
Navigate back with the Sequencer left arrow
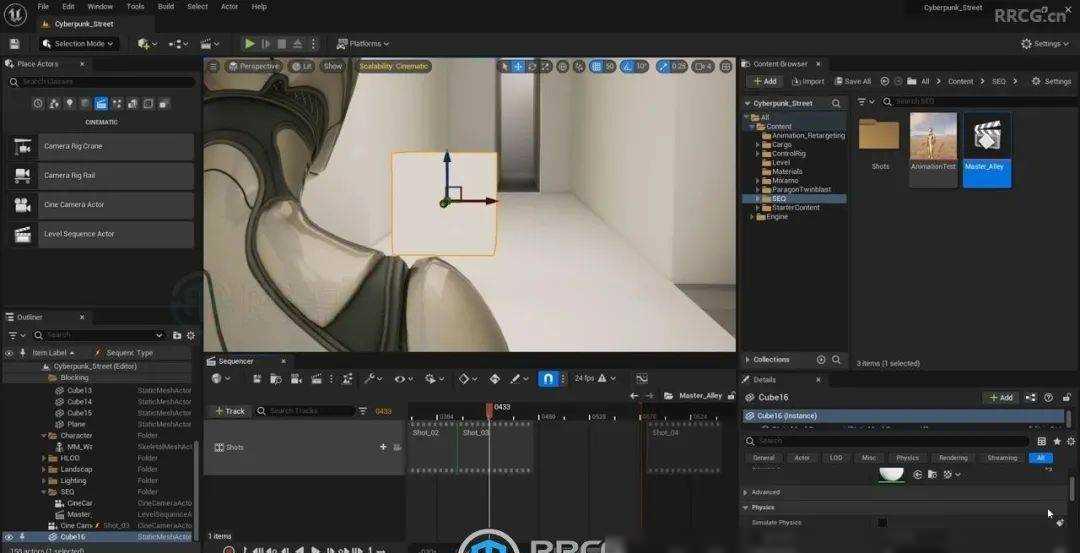click(x=634, y=396)
